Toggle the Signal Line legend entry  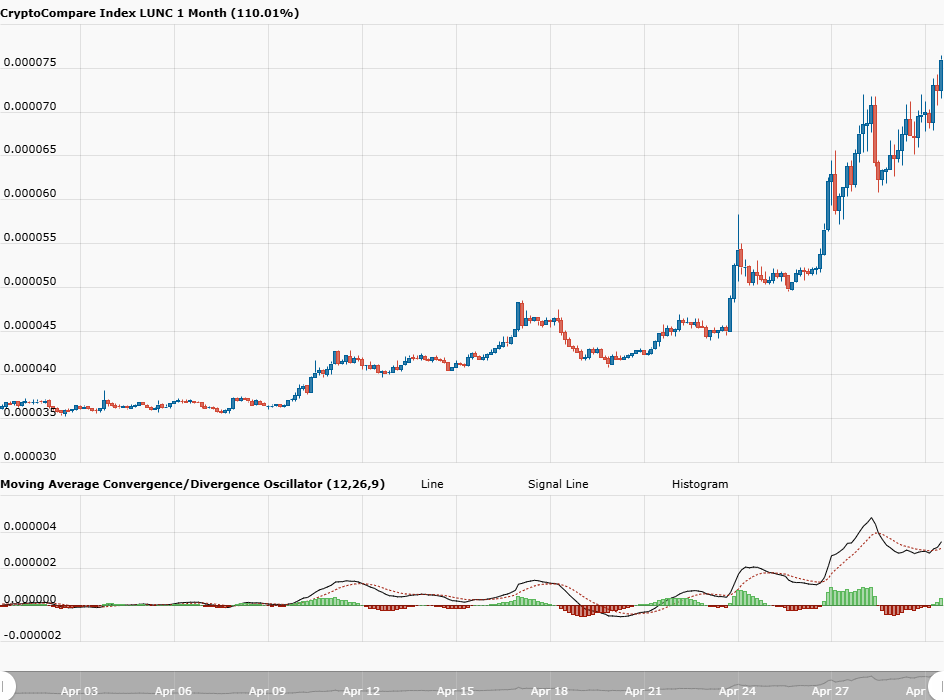click(557, 484)
